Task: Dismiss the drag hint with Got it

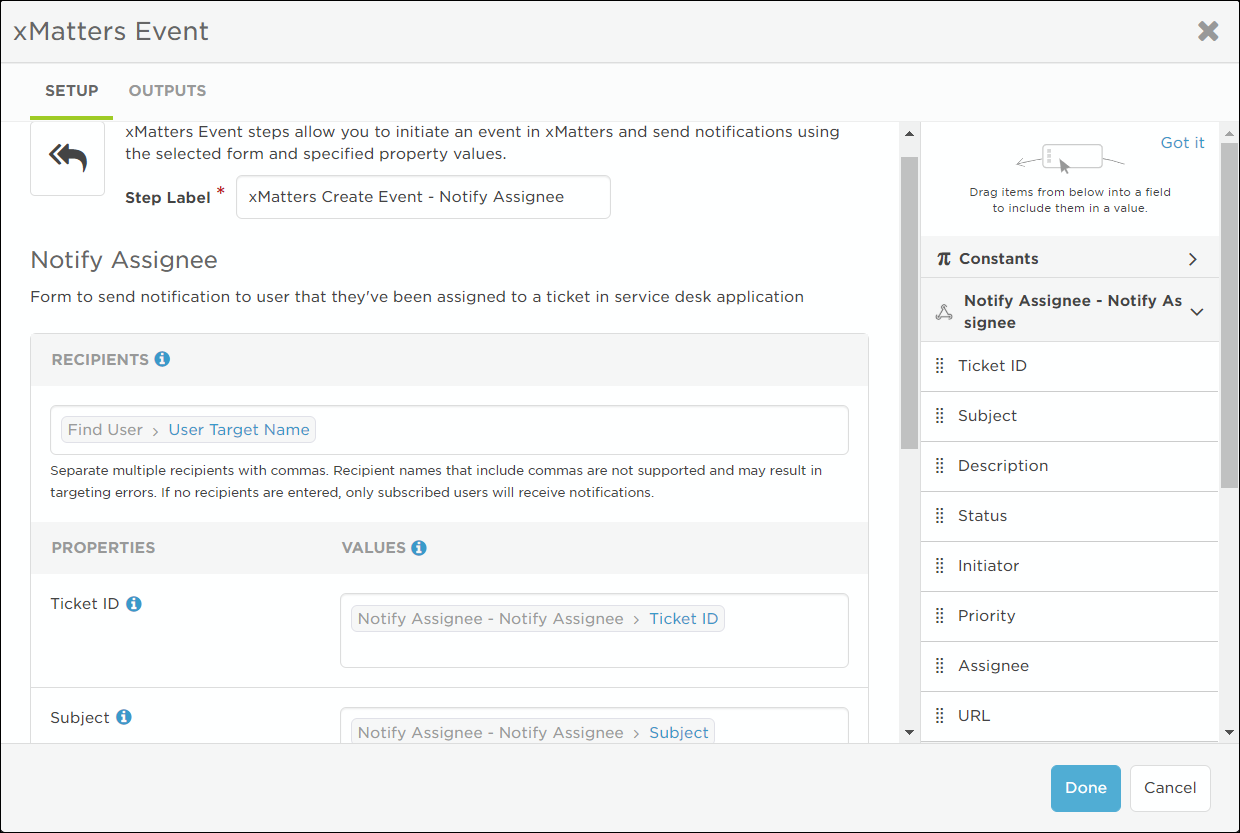Action: [1183, 143]
